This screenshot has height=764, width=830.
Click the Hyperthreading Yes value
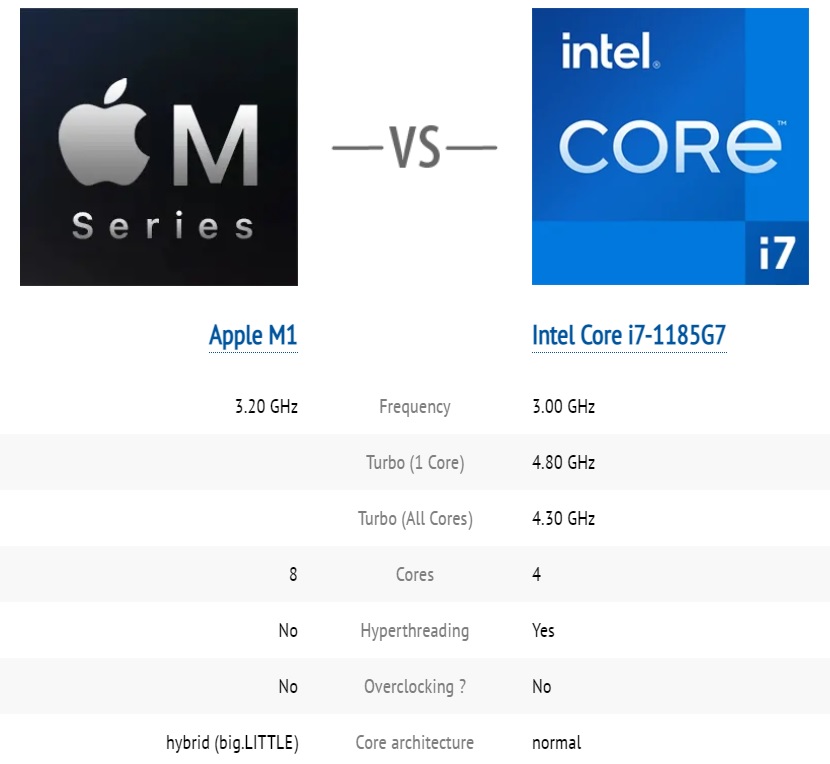(543, 631)
